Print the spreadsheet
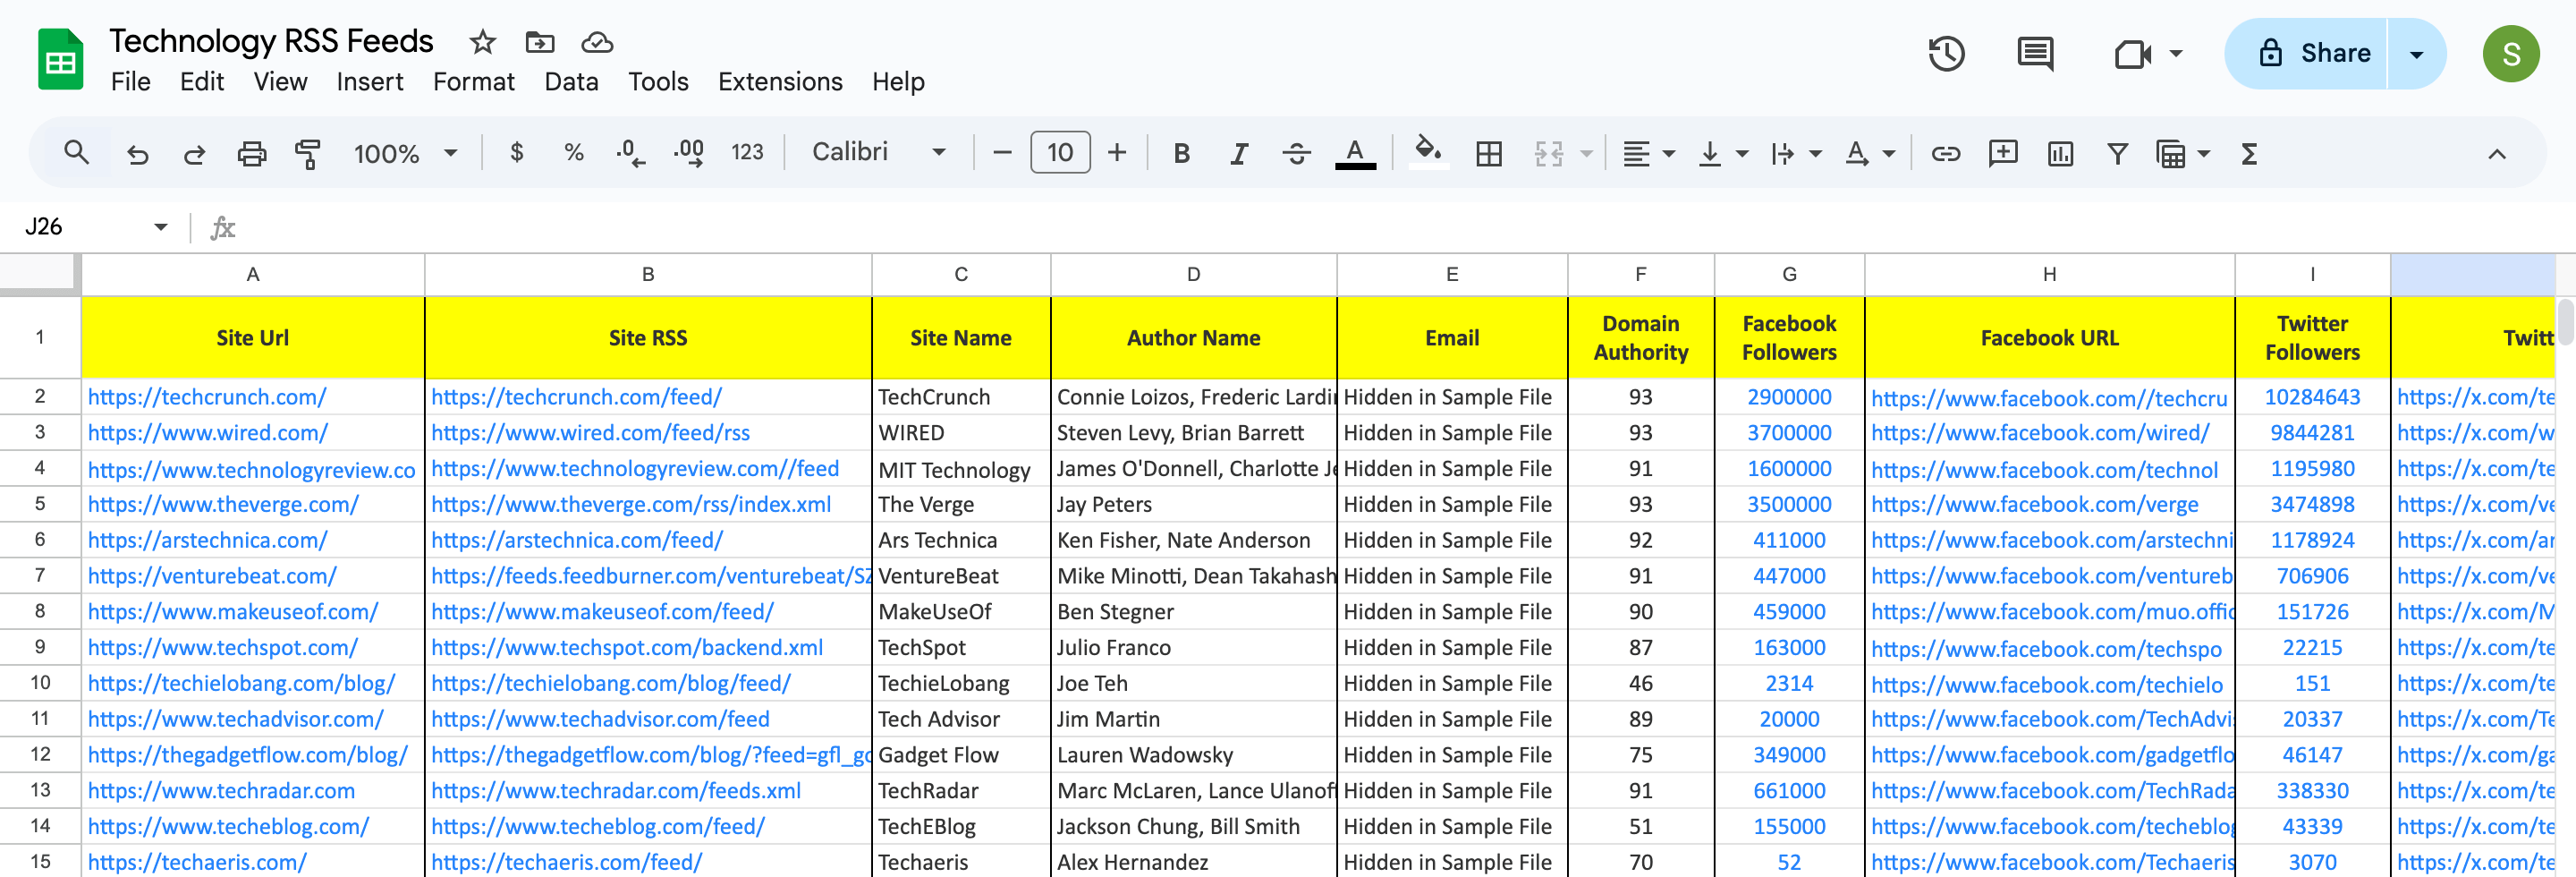 (251, 153)
